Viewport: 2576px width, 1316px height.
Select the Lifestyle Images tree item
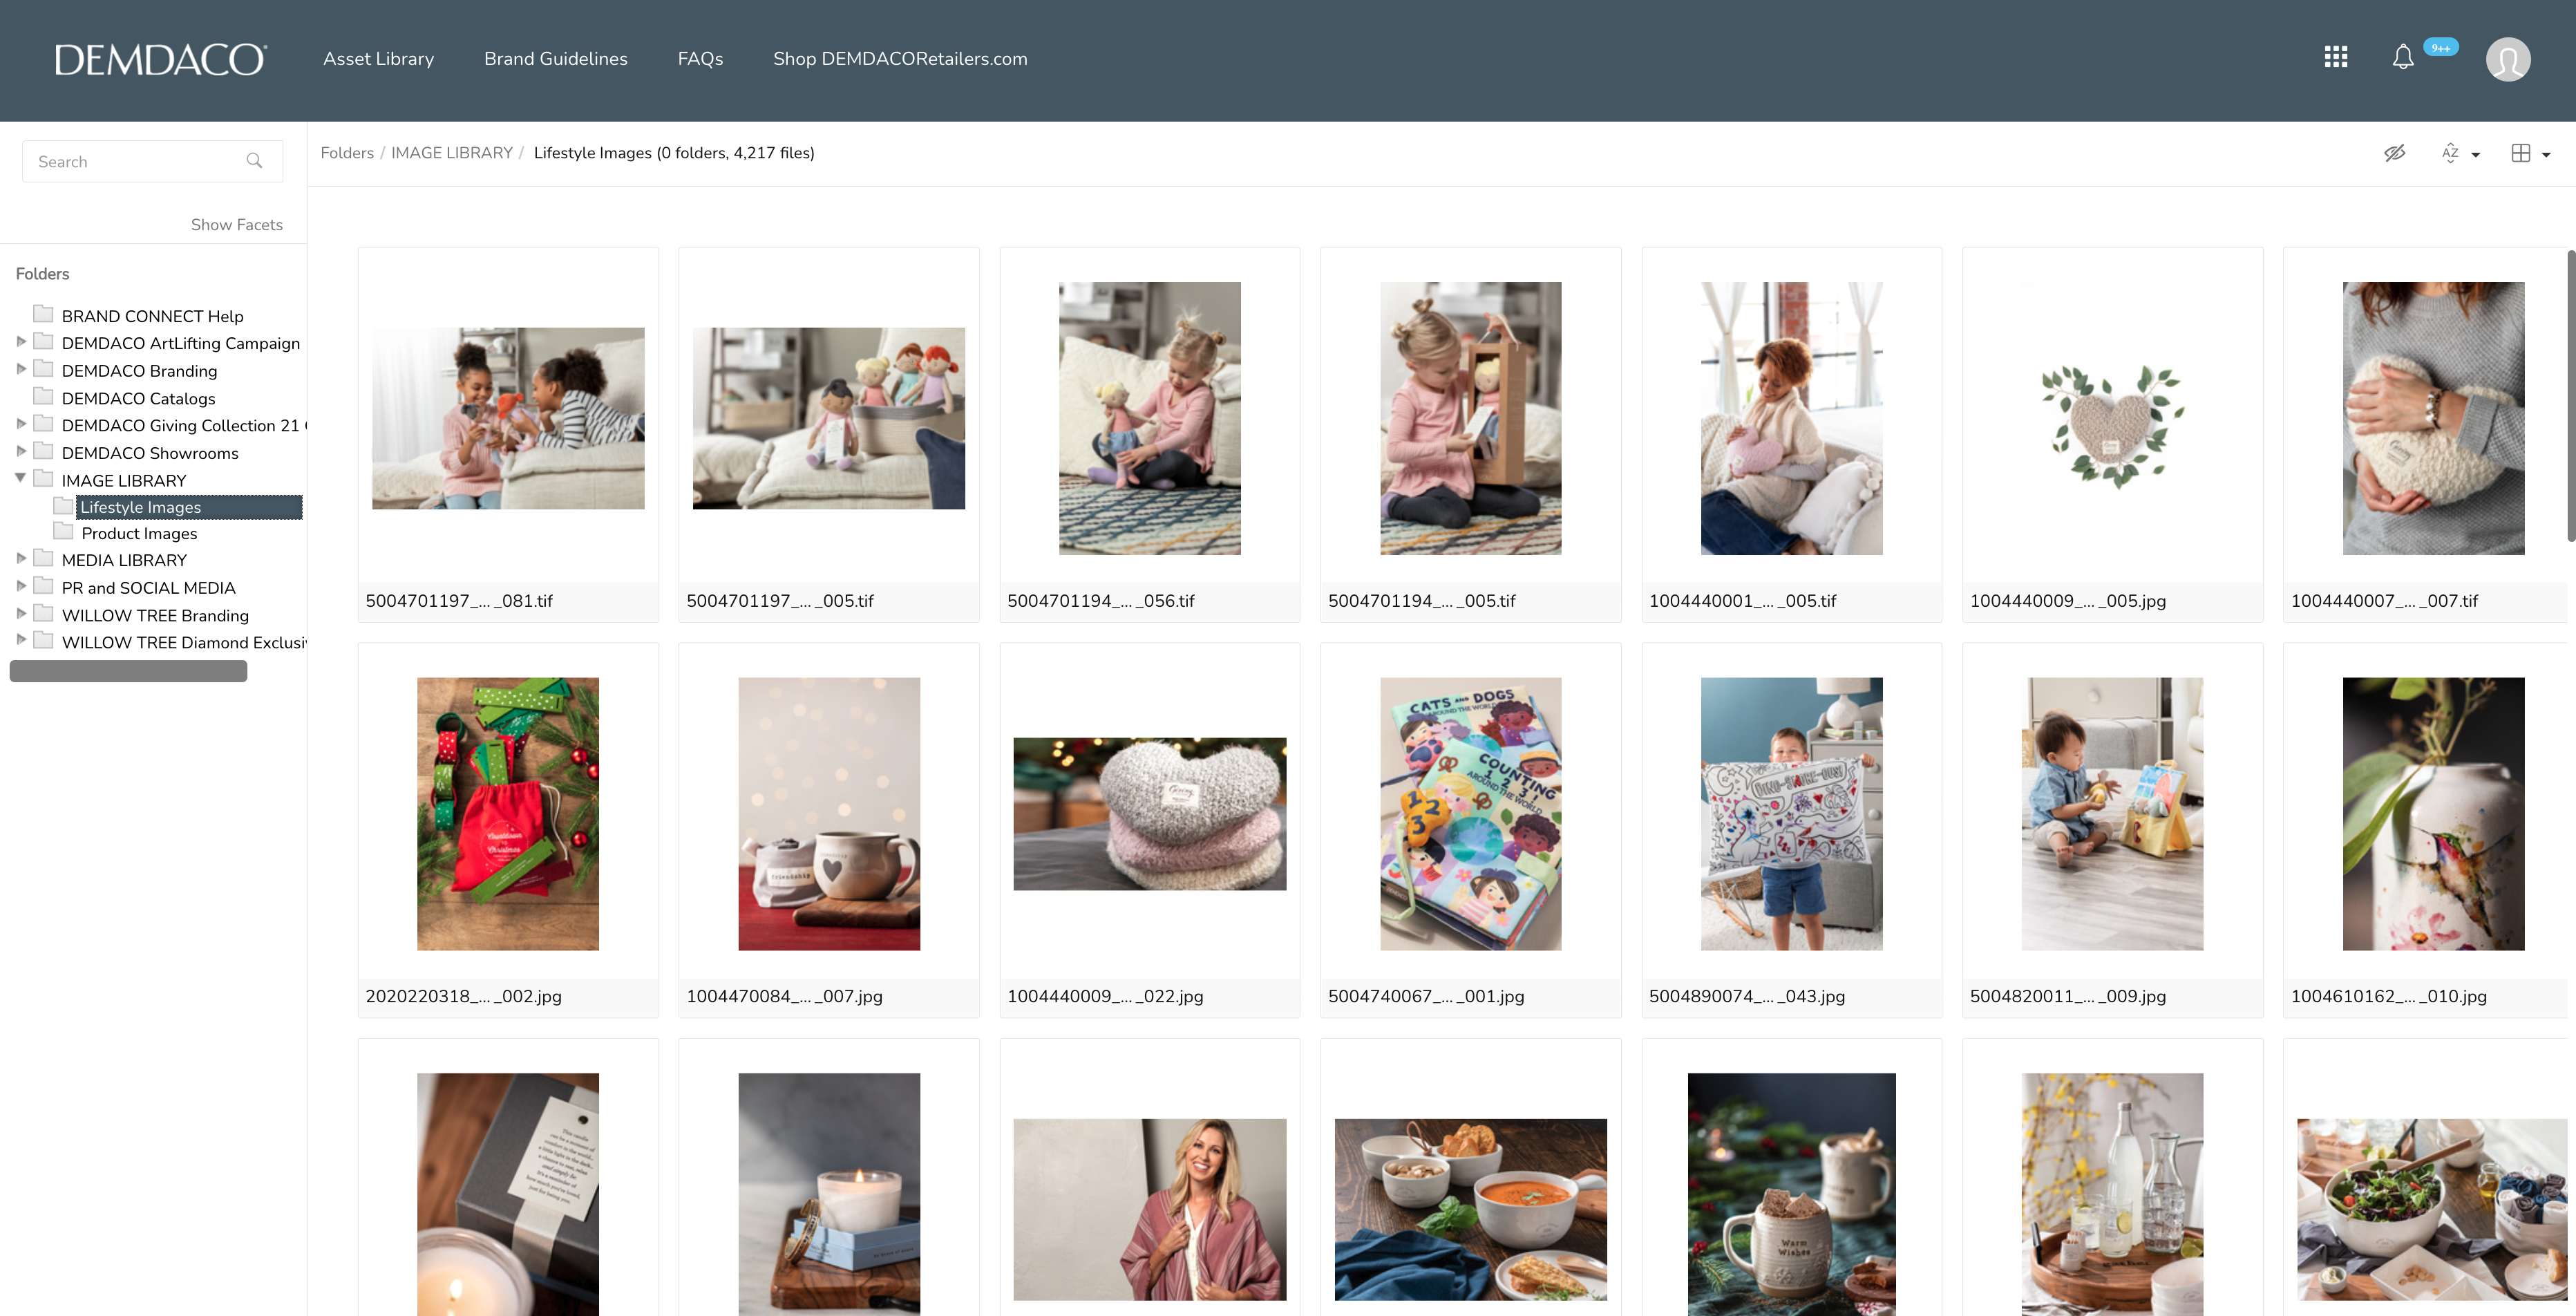tap(189, 507)
